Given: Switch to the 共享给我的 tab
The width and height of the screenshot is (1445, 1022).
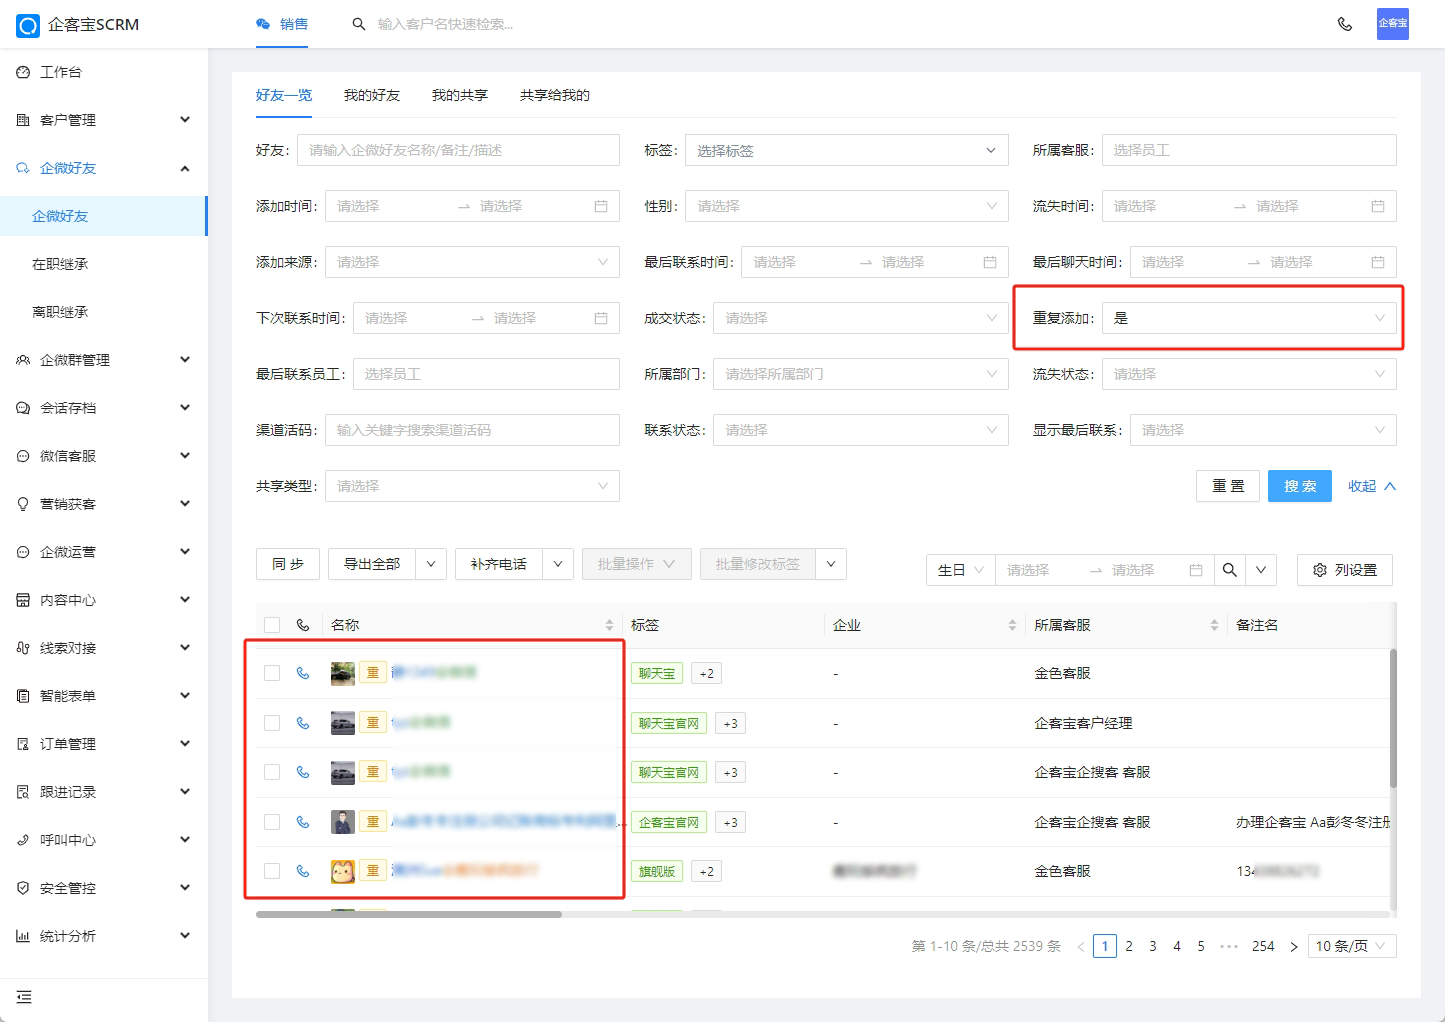Looking at the screenshot, I should pos(555,95).
